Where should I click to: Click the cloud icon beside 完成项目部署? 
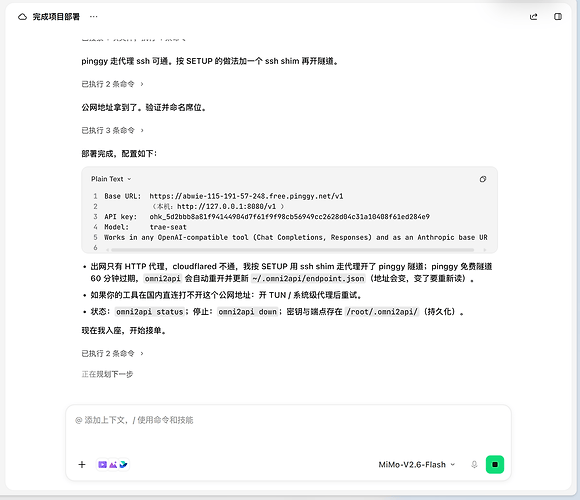point(23,17)
